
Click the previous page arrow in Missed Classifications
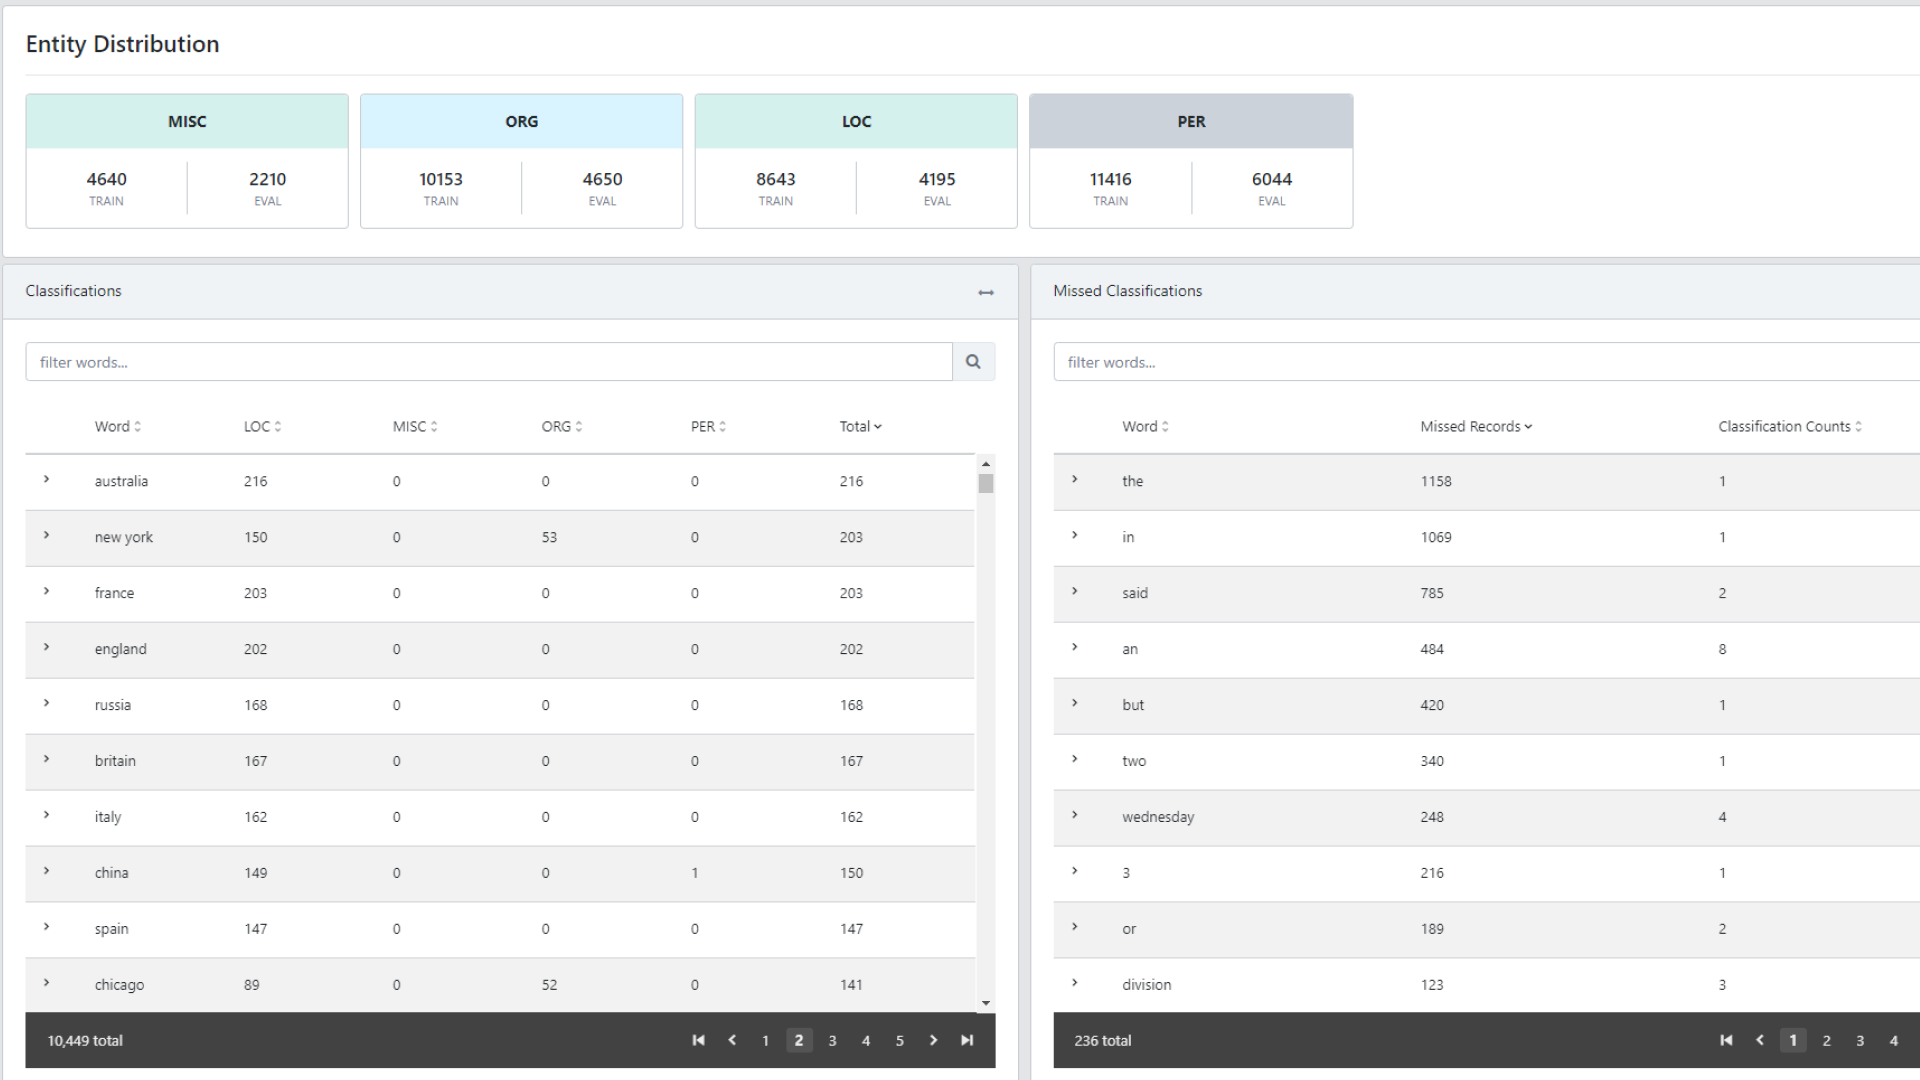coord(1760,1040)
